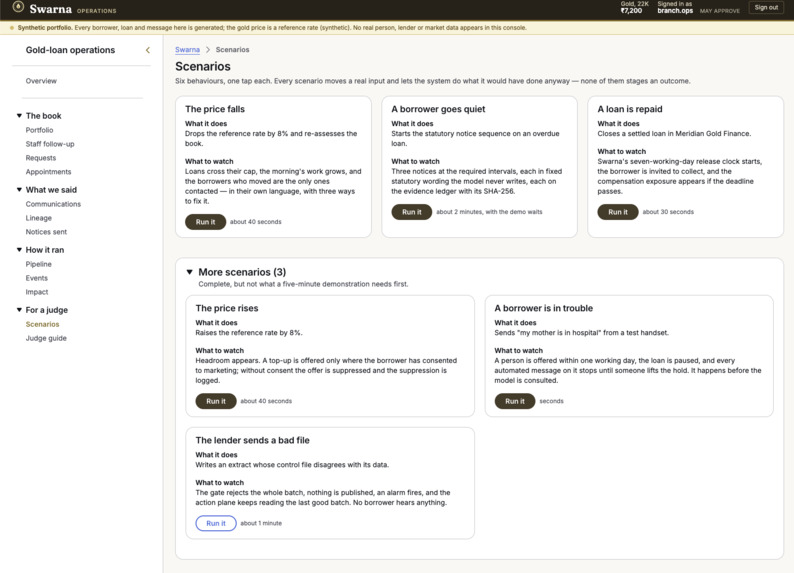Open Requests in the sidebar
Image resolution: width=794 pixels, height=573 pixels.
pyautogui.click(x=41, y=158)
